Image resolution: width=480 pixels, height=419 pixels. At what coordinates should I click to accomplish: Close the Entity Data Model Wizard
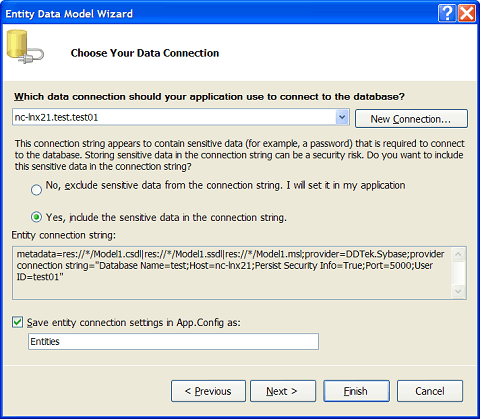click(467, 14)
